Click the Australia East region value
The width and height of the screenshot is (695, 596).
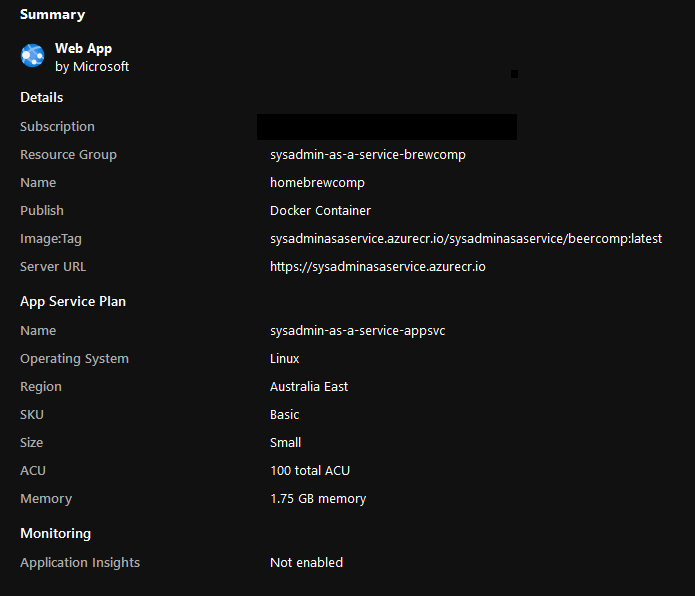[309, 386]
